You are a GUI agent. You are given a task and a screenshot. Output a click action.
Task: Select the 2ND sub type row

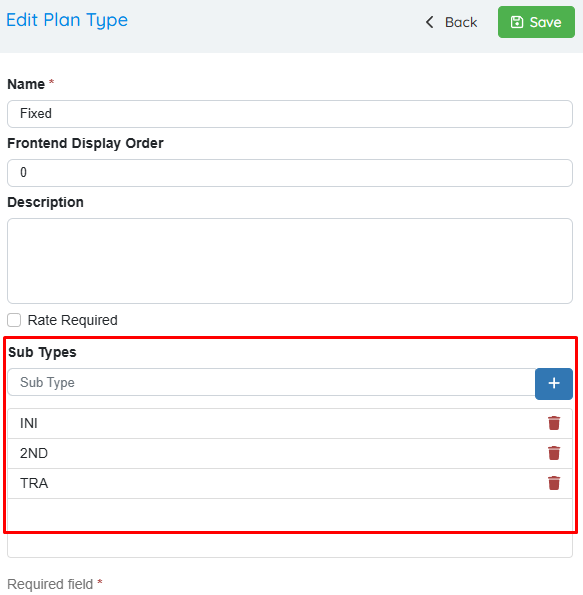click(290, 453)
